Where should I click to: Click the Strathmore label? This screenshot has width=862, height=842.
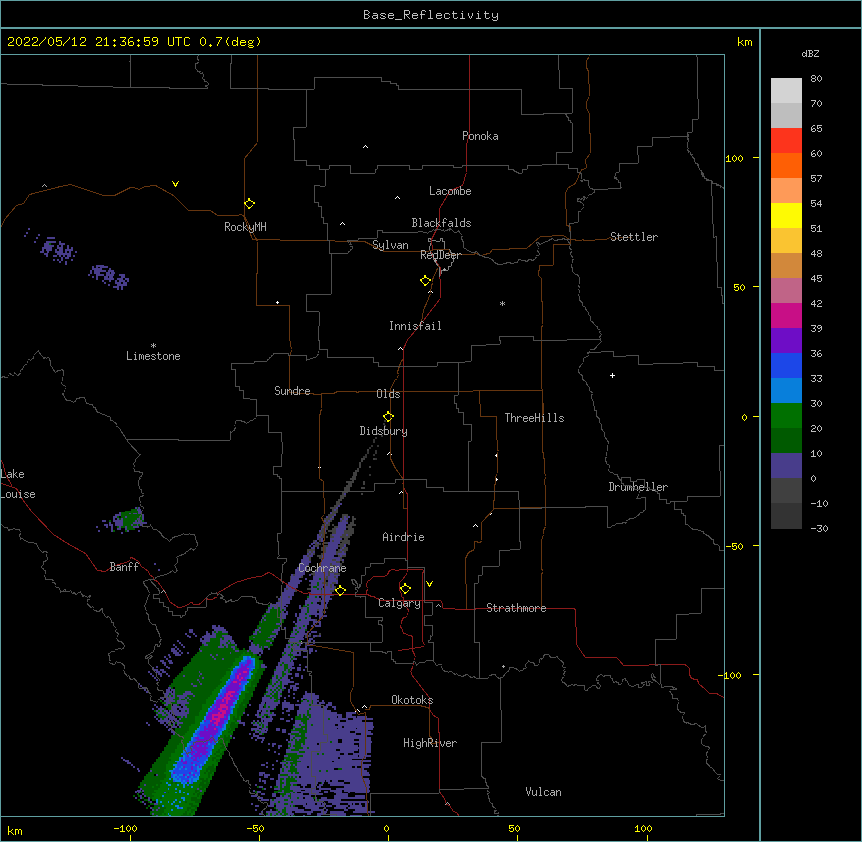[x=516, y=608]
